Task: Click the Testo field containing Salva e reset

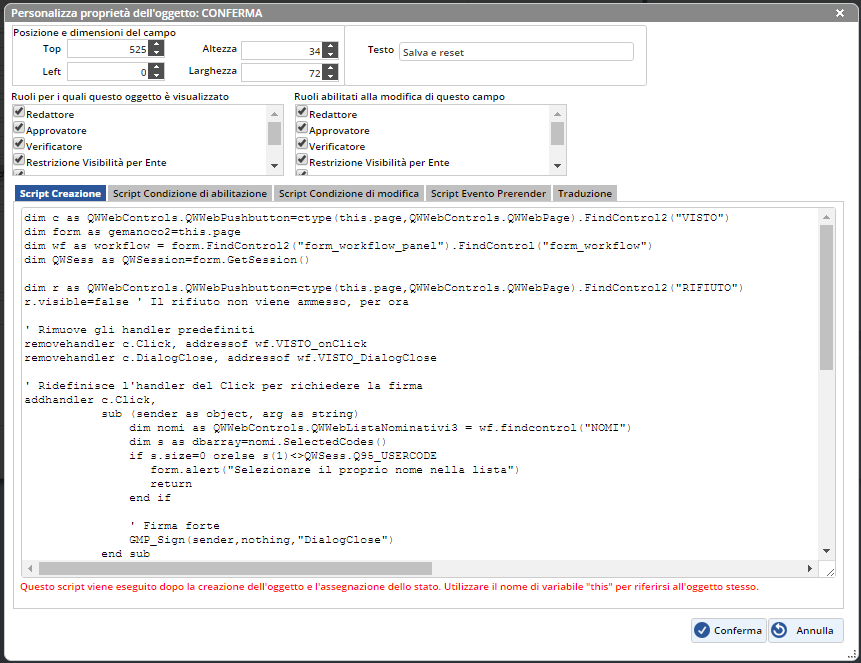Action: pos(515,52)
